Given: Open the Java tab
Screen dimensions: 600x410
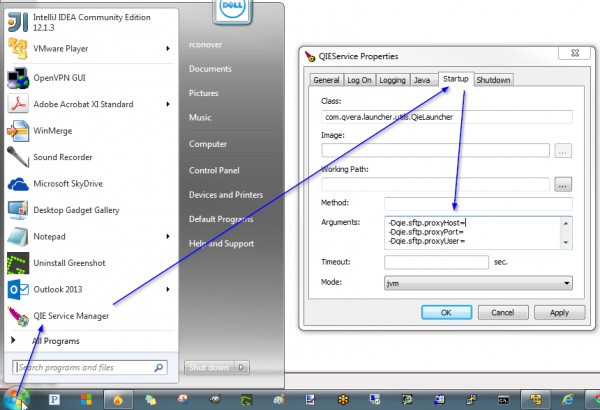Looking at the screenshot, I should 422,80.
